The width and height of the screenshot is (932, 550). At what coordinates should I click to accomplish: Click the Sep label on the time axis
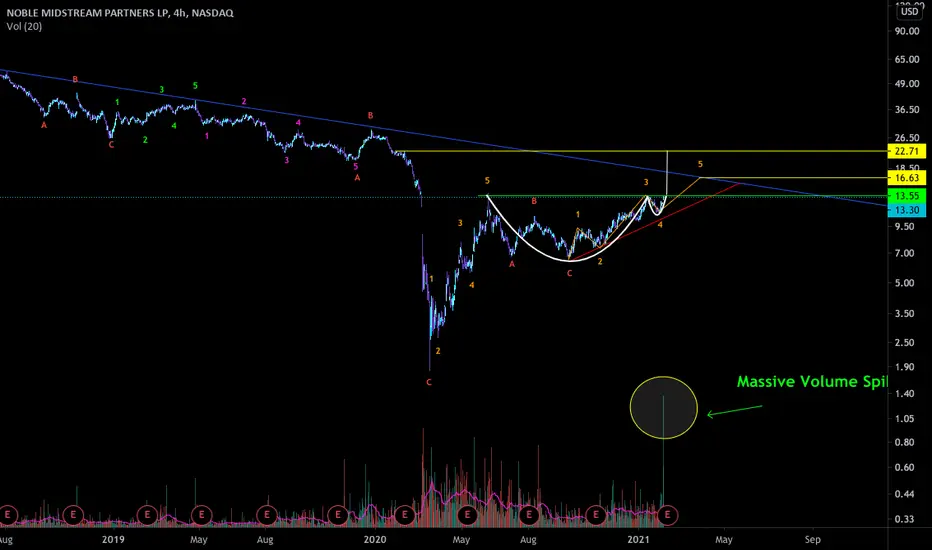[x=813, y=539]
